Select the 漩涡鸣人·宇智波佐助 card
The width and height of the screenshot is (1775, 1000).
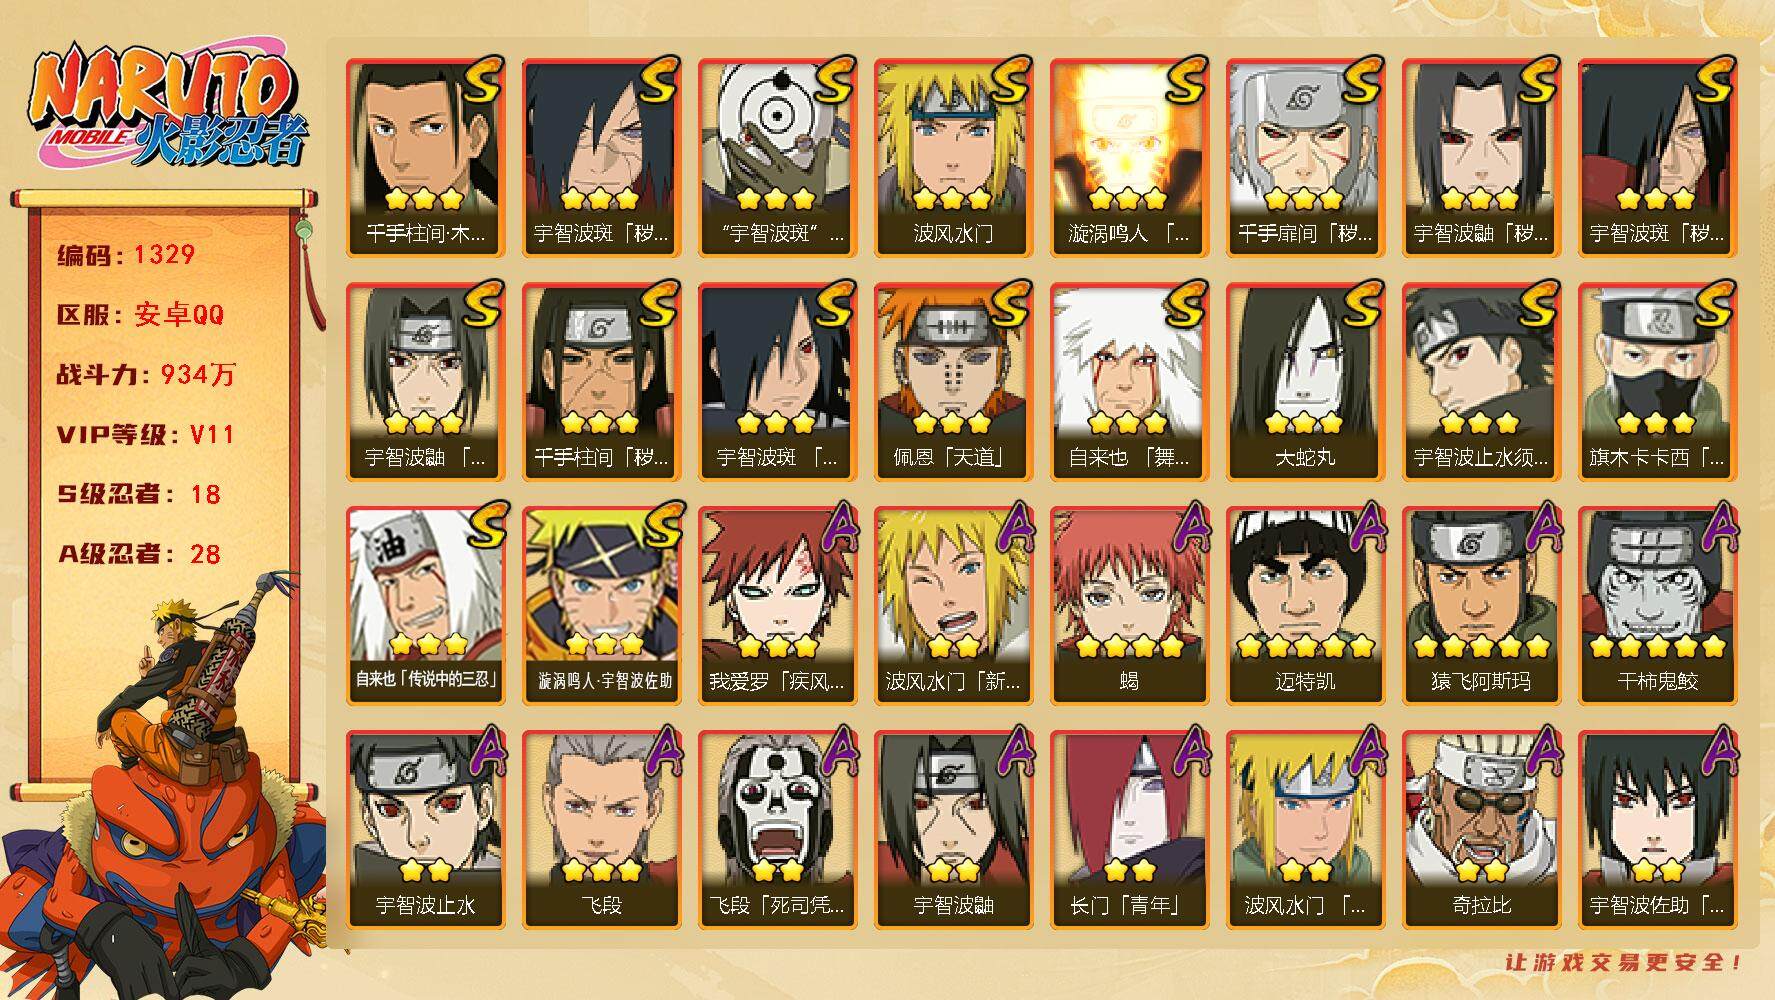coord(600,606)
